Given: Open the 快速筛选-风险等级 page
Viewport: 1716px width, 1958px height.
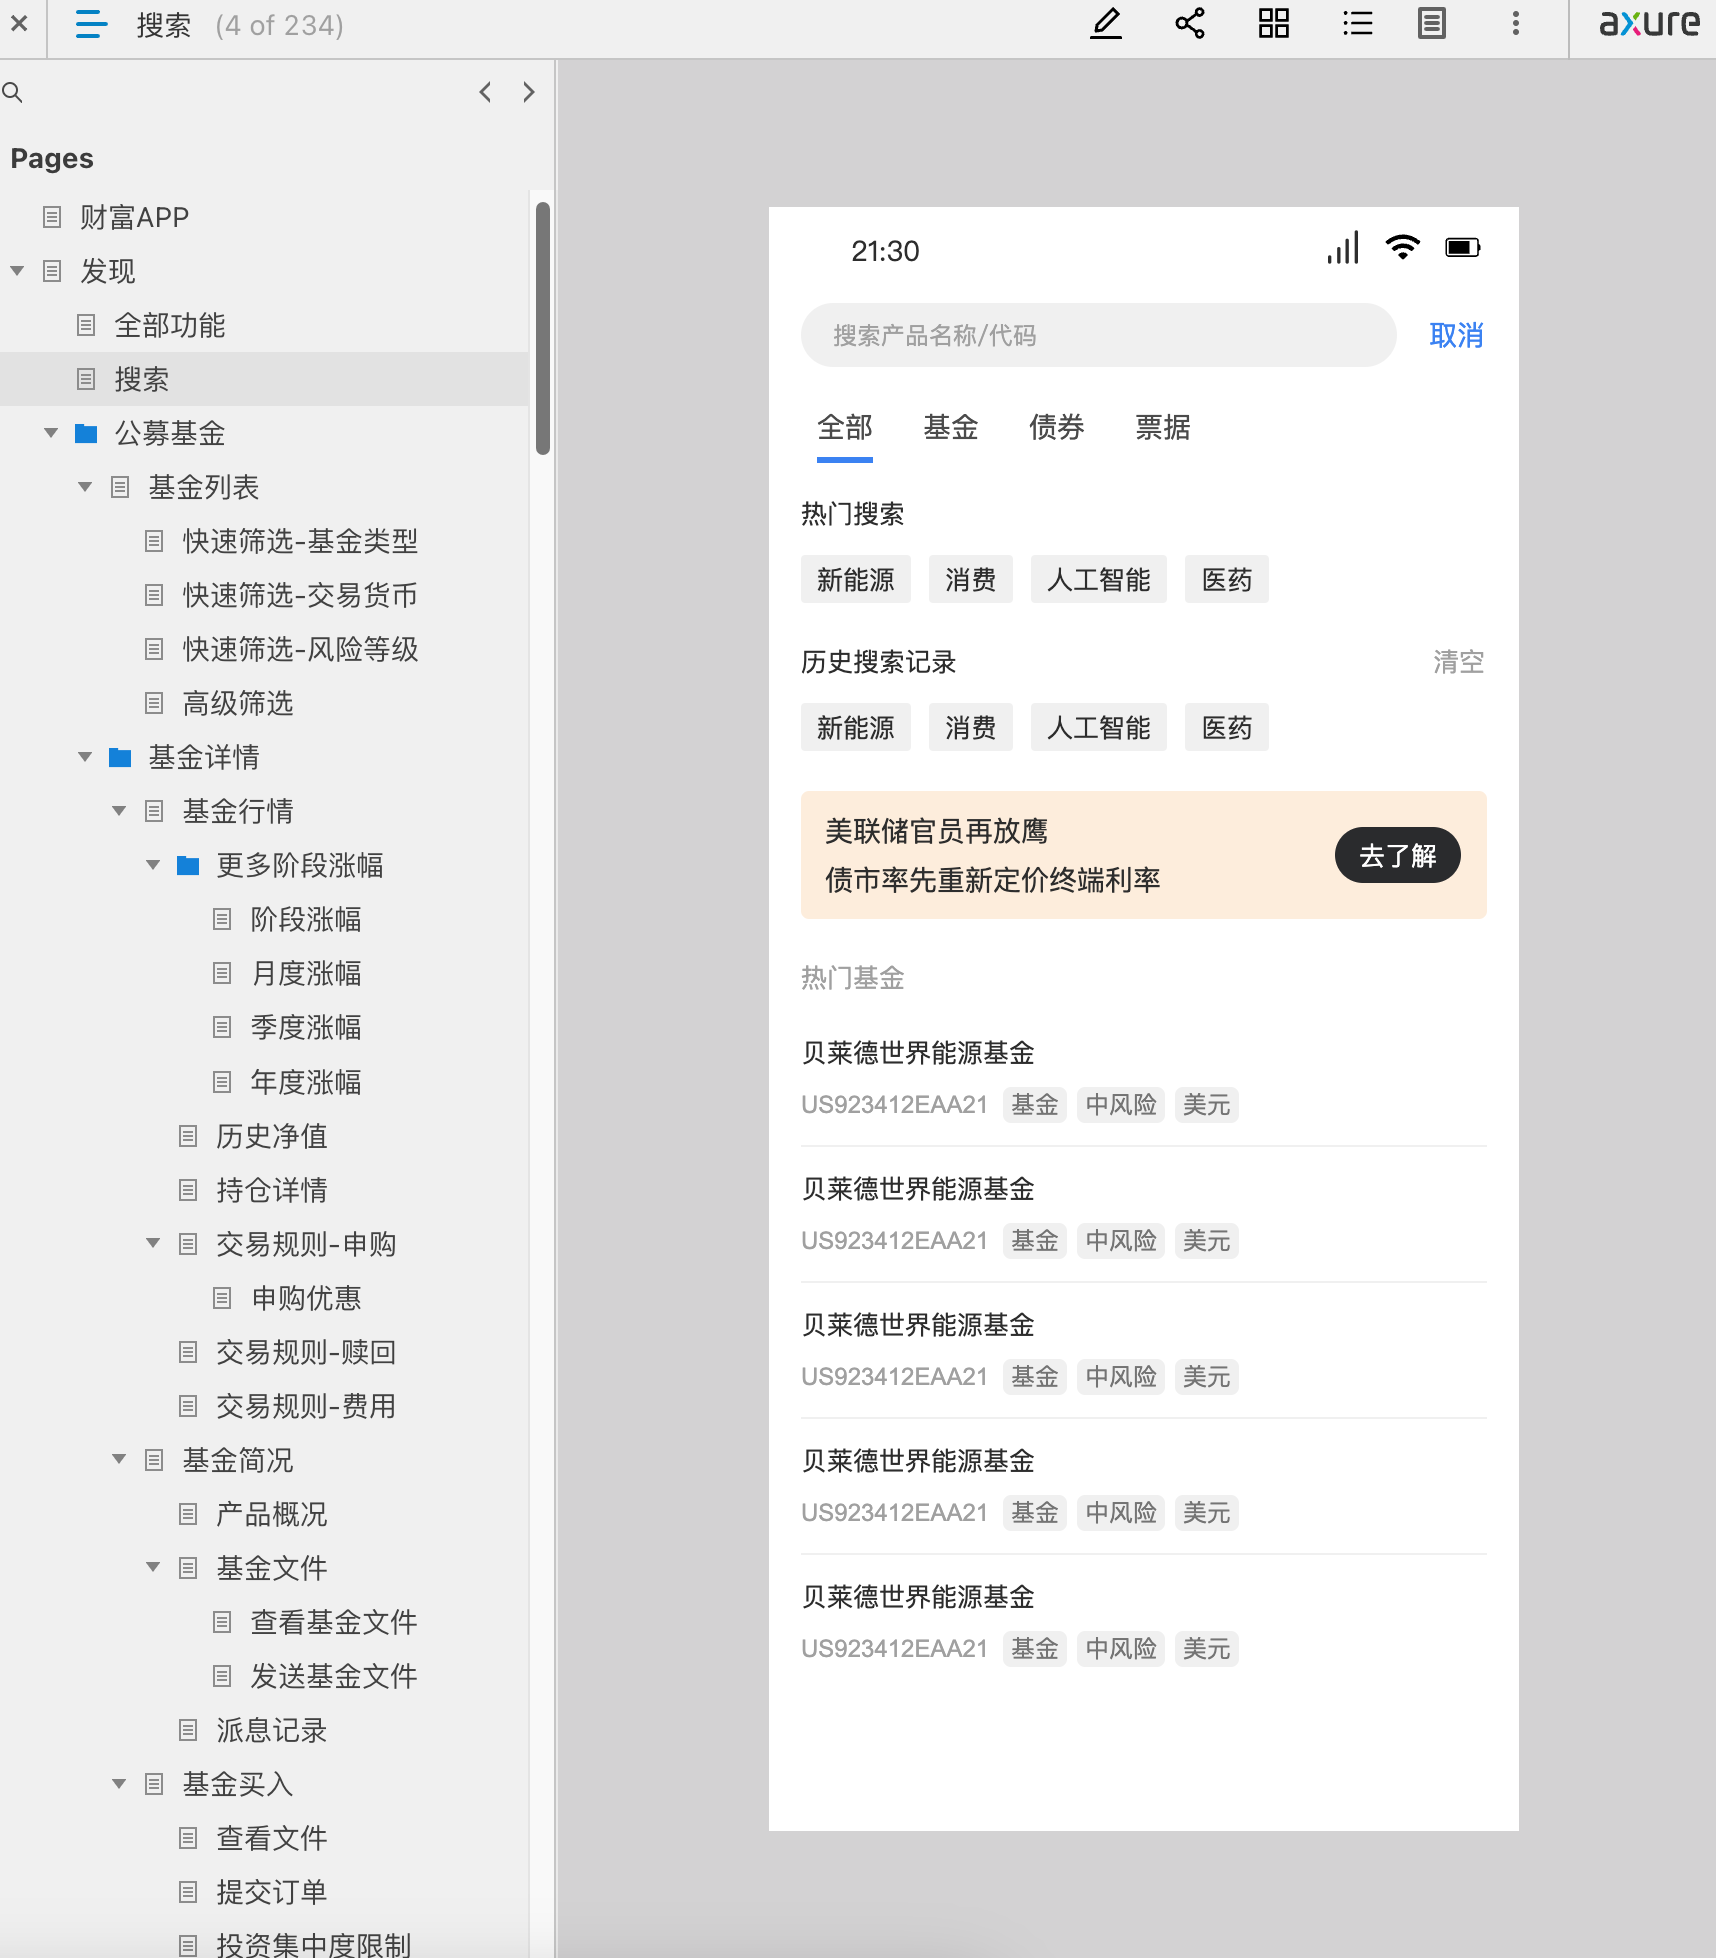Looking at the screenshot, I should click(301, 649).
